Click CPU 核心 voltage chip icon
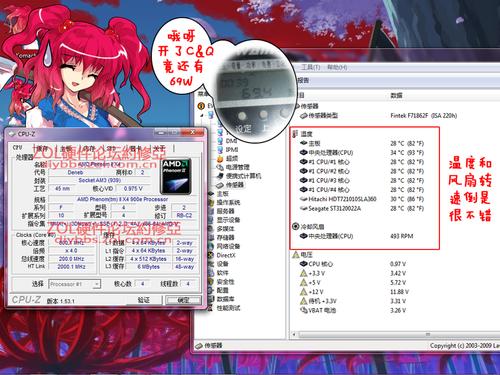 [x=303, y=264]
